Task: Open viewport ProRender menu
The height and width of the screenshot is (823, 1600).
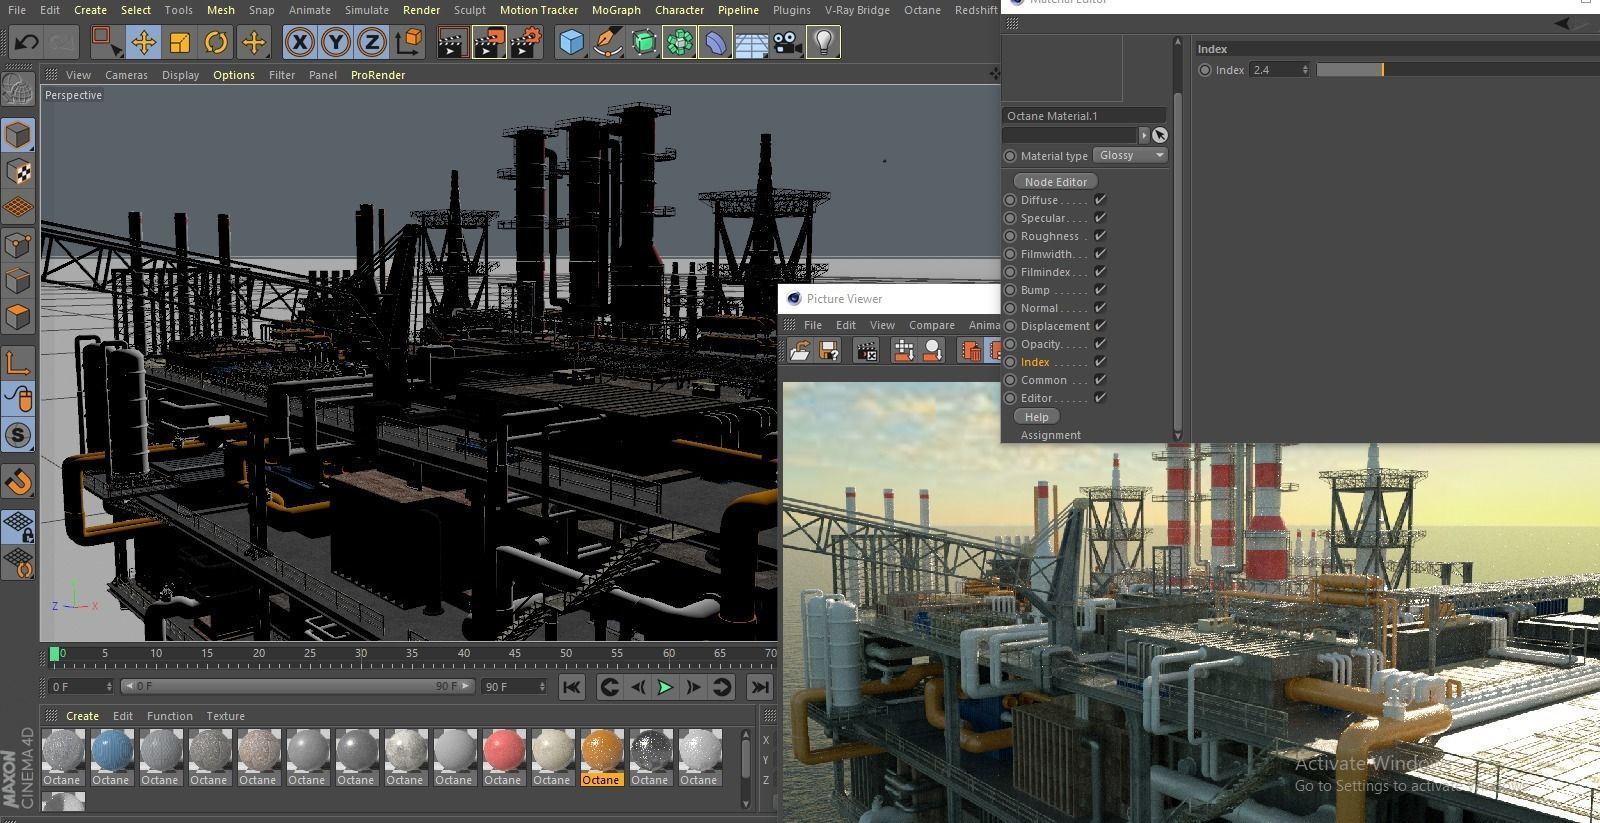Action: [378, 75]
